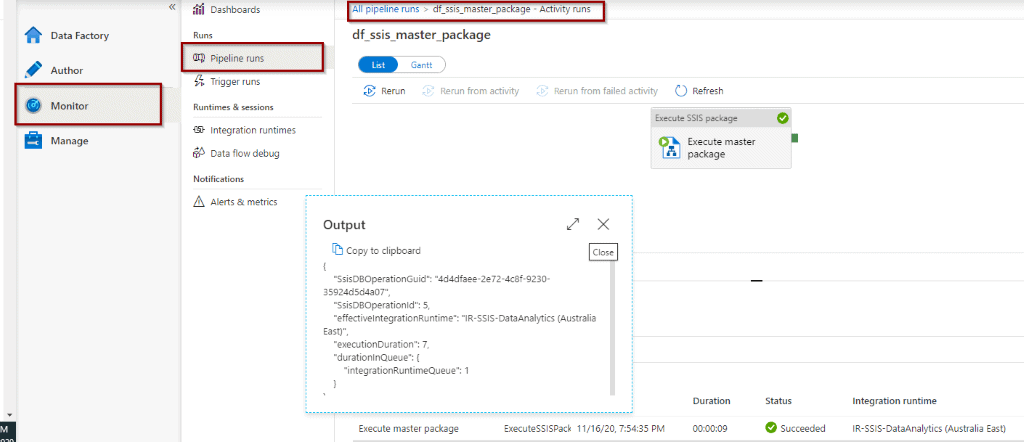Click the Succeeded status check icon
Viewport: 1024px width, 442px height.
point(771,428)
